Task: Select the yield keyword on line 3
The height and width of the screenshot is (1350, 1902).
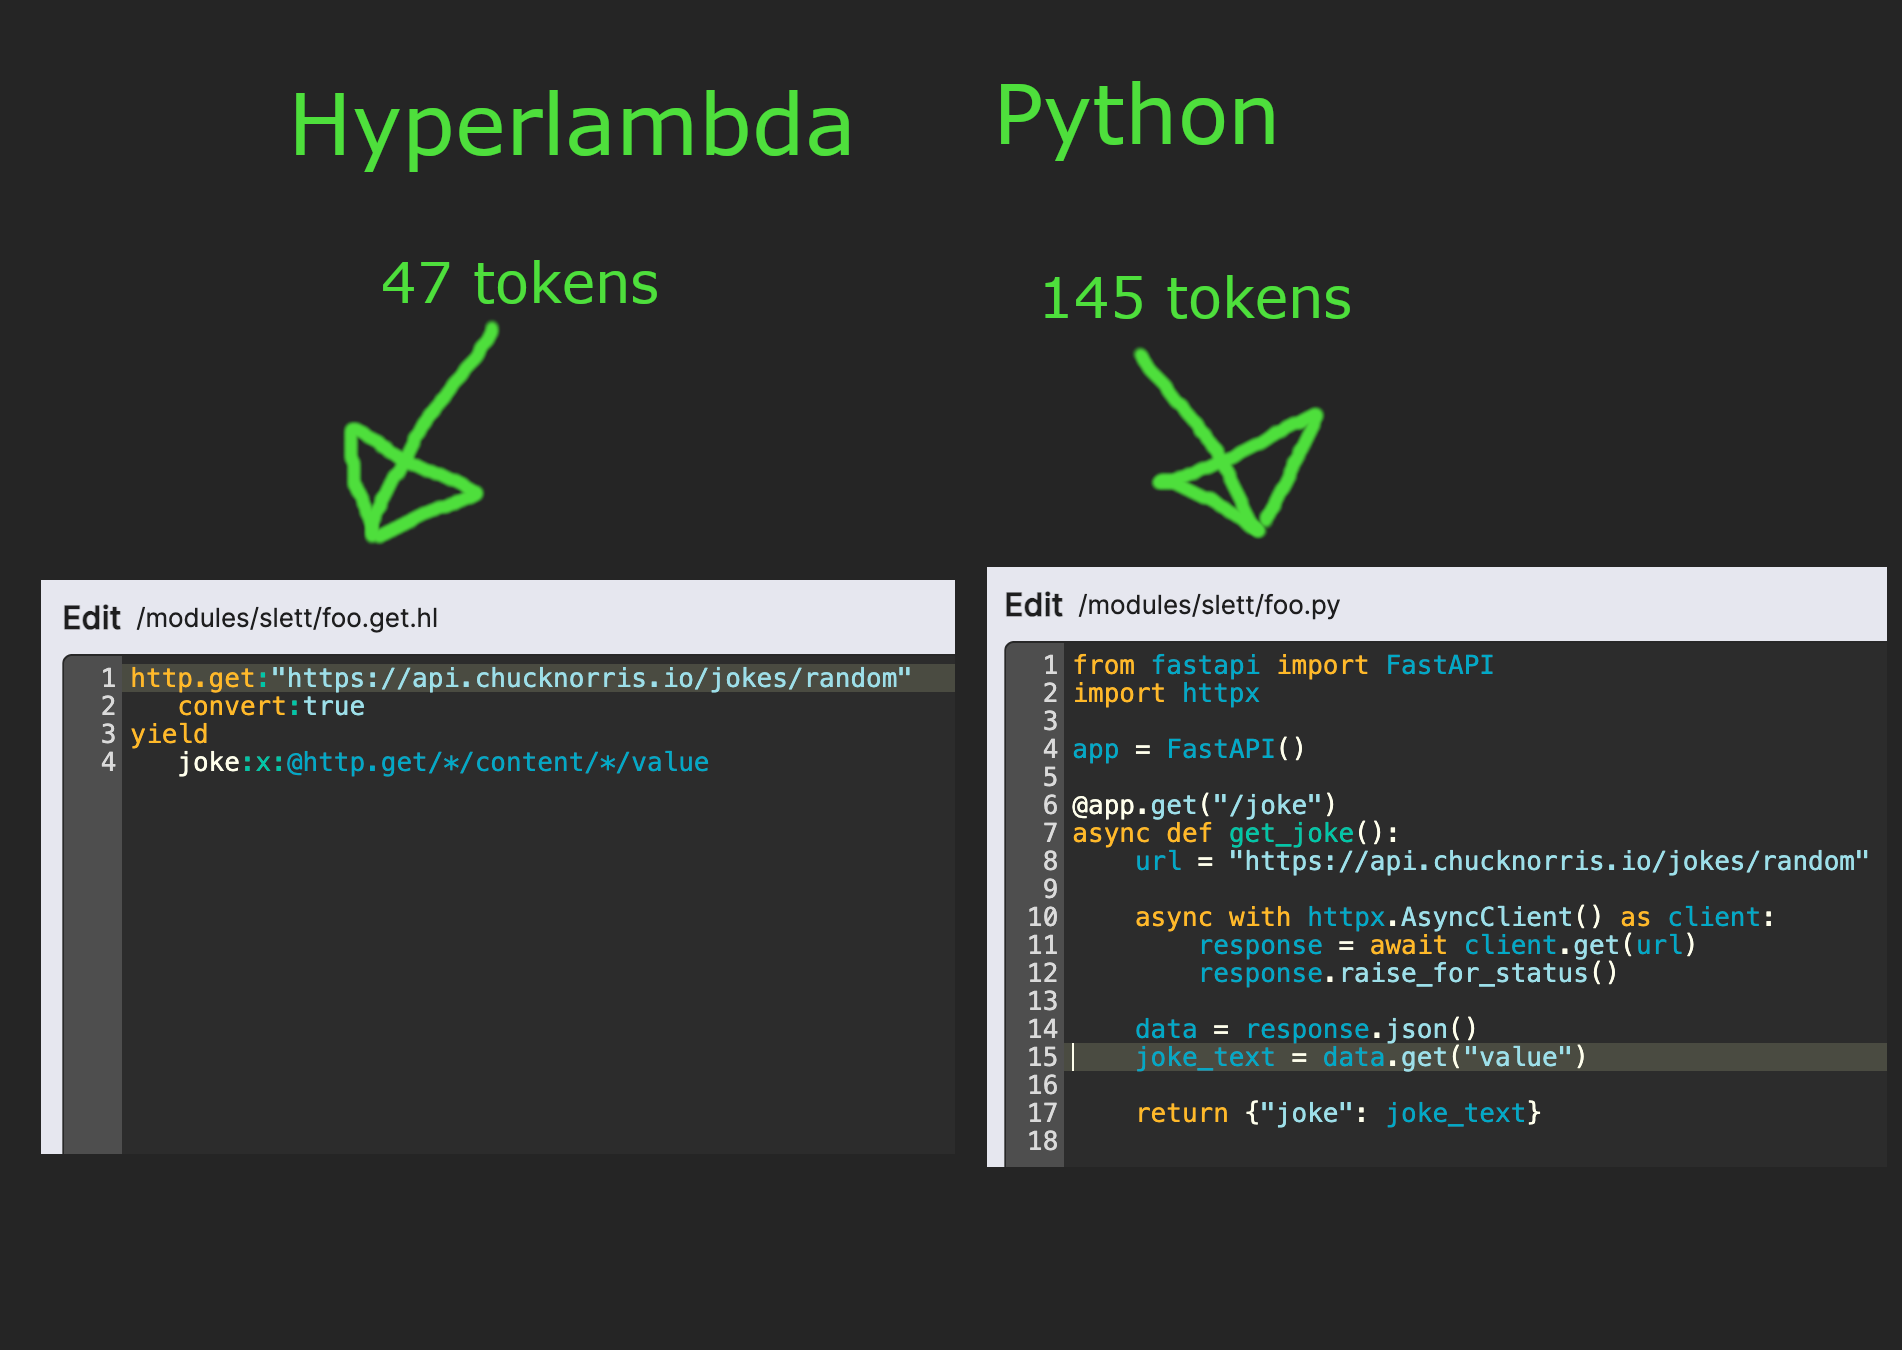Action: (x=168, y=733)
